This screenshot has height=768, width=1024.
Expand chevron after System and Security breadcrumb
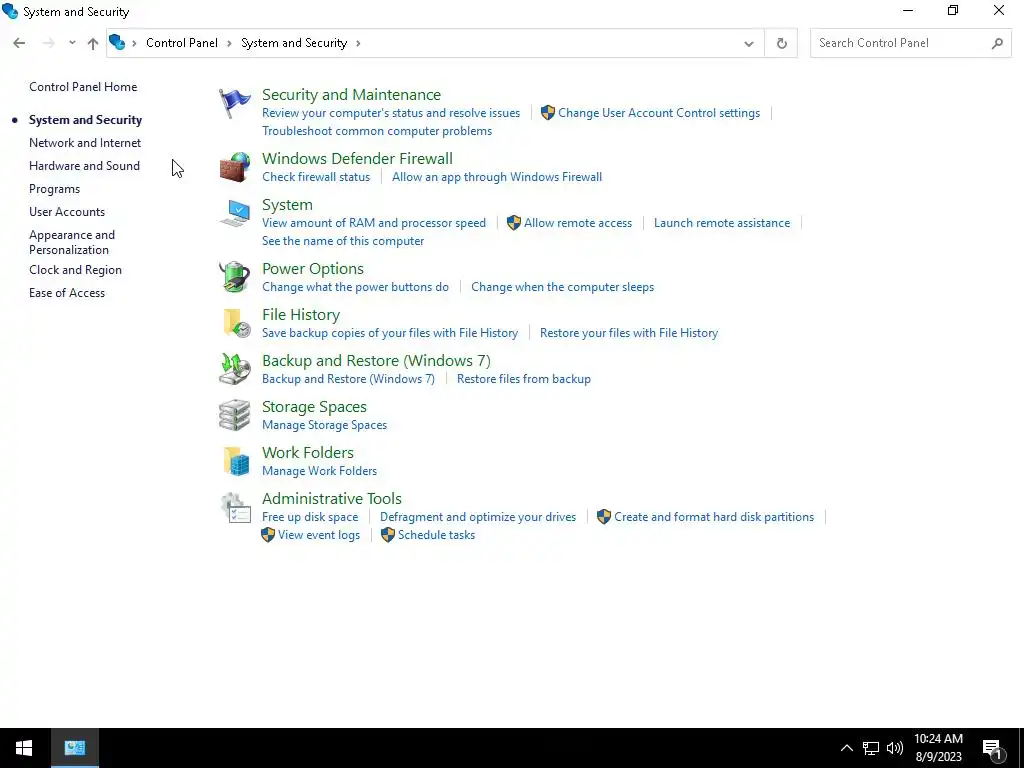click(358, 43)
